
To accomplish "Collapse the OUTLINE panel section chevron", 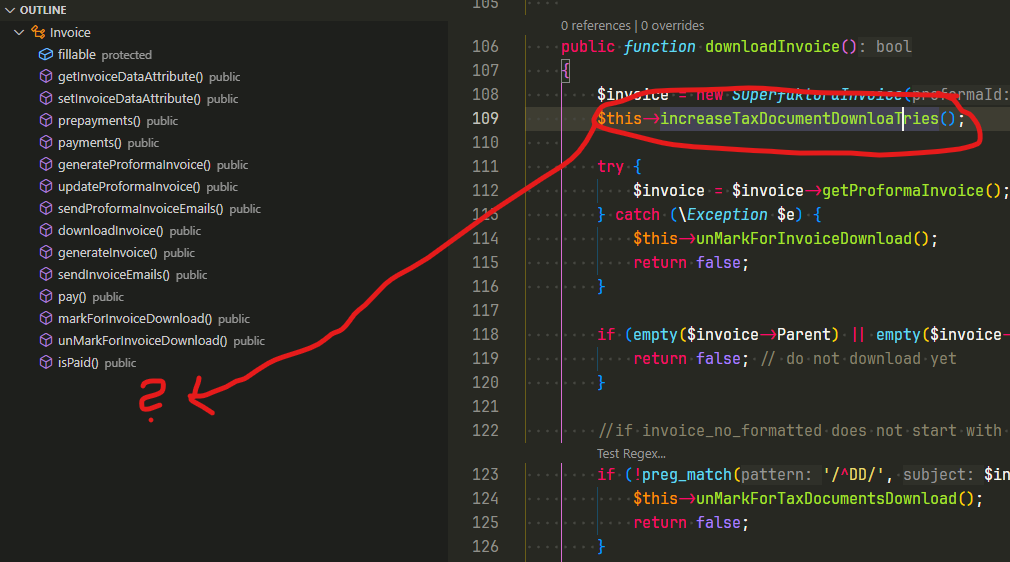I will [10, 10].
